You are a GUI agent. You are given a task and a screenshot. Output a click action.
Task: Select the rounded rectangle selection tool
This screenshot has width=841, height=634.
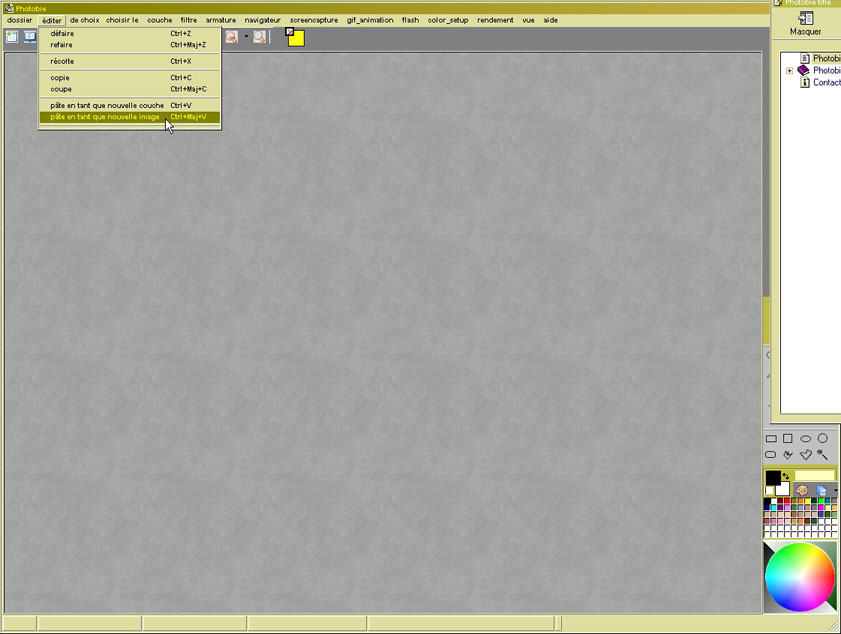[x=771, y=455]
